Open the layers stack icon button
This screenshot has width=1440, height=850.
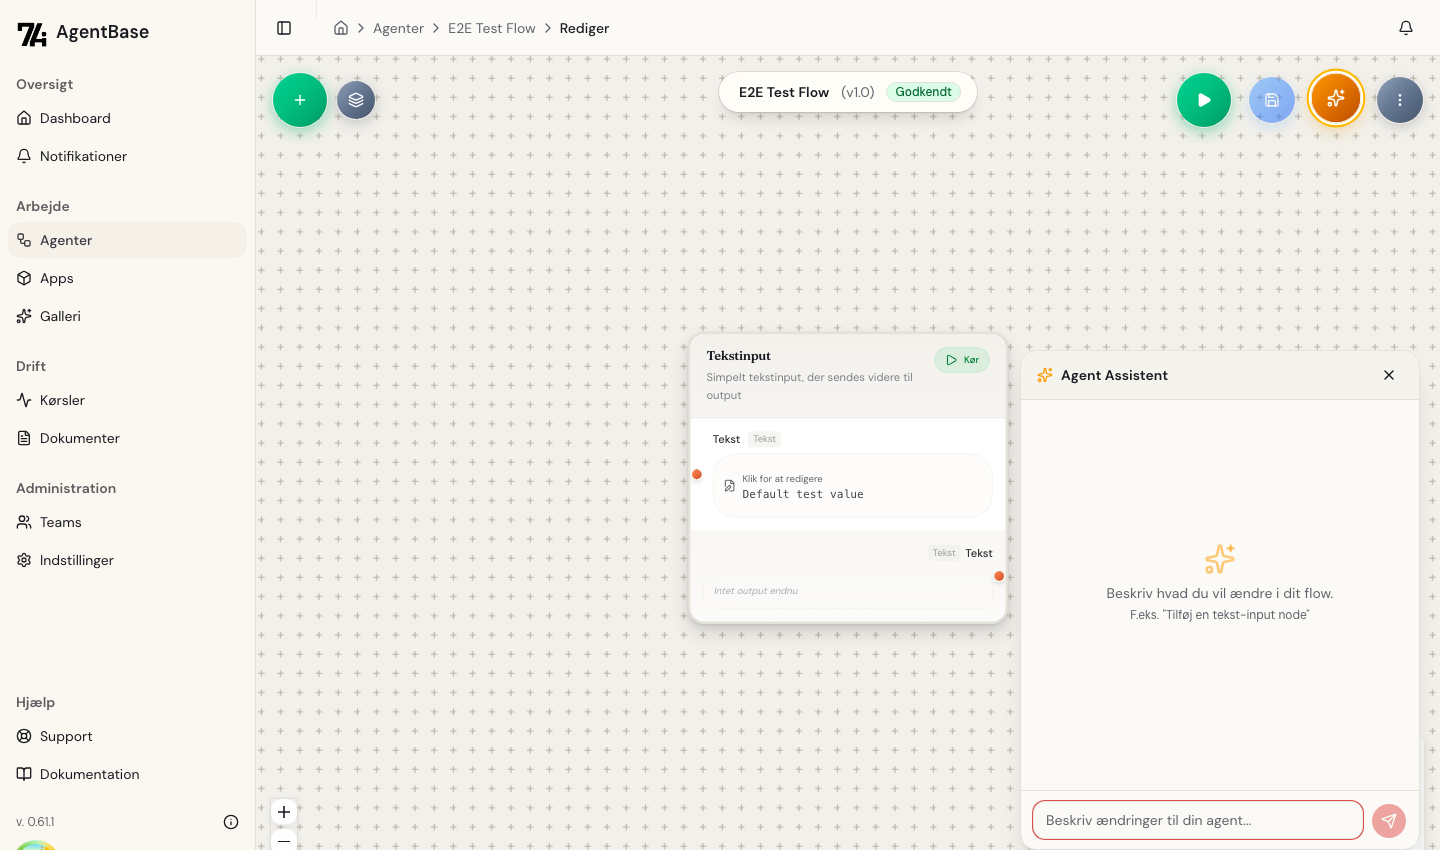click(x=356, y=100)
